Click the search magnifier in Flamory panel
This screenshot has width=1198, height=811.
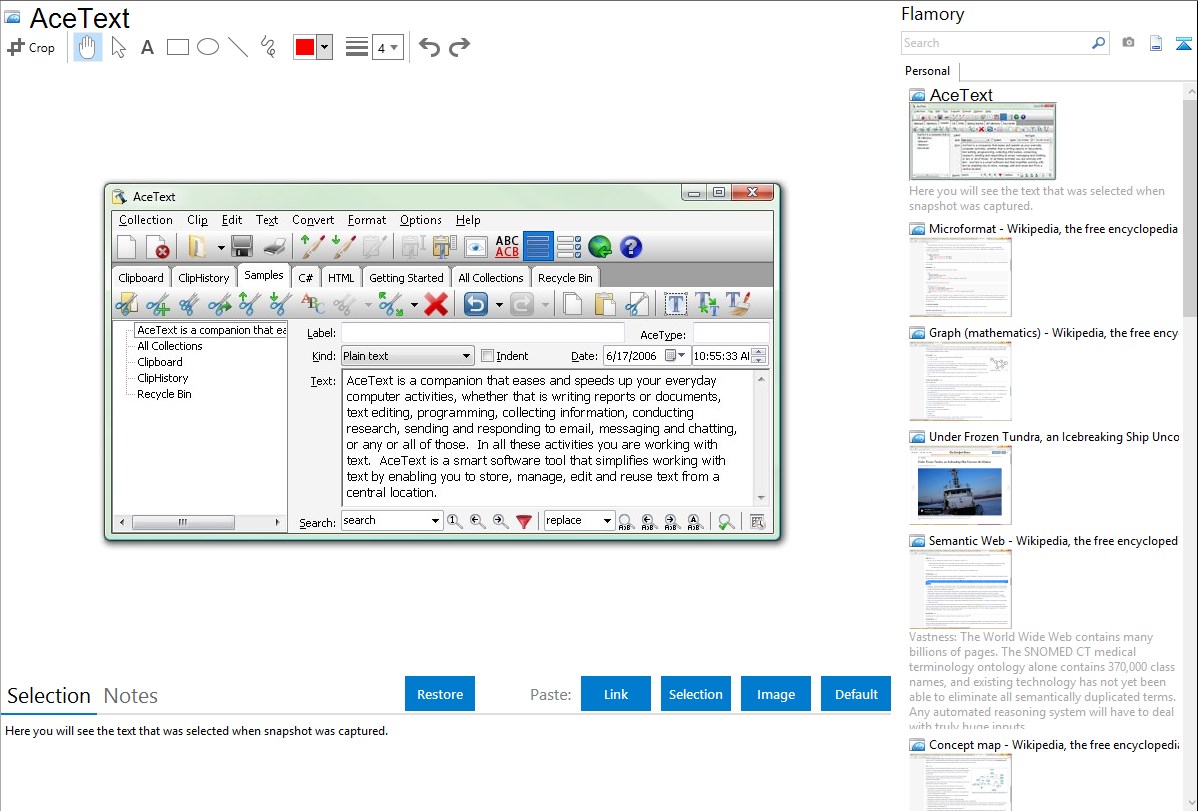(1098, 43)
